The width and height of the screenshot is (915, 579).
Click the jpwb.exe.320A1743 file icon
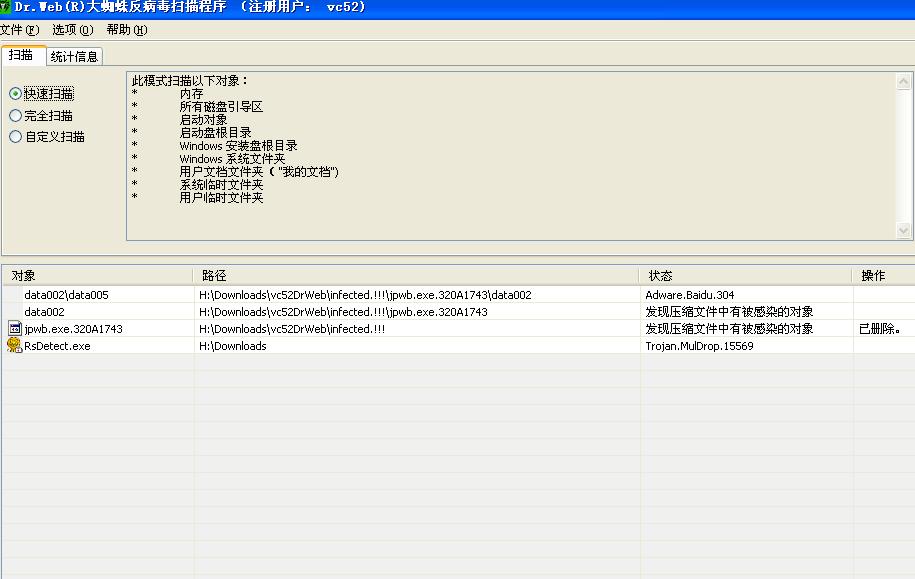click(15, 329)
